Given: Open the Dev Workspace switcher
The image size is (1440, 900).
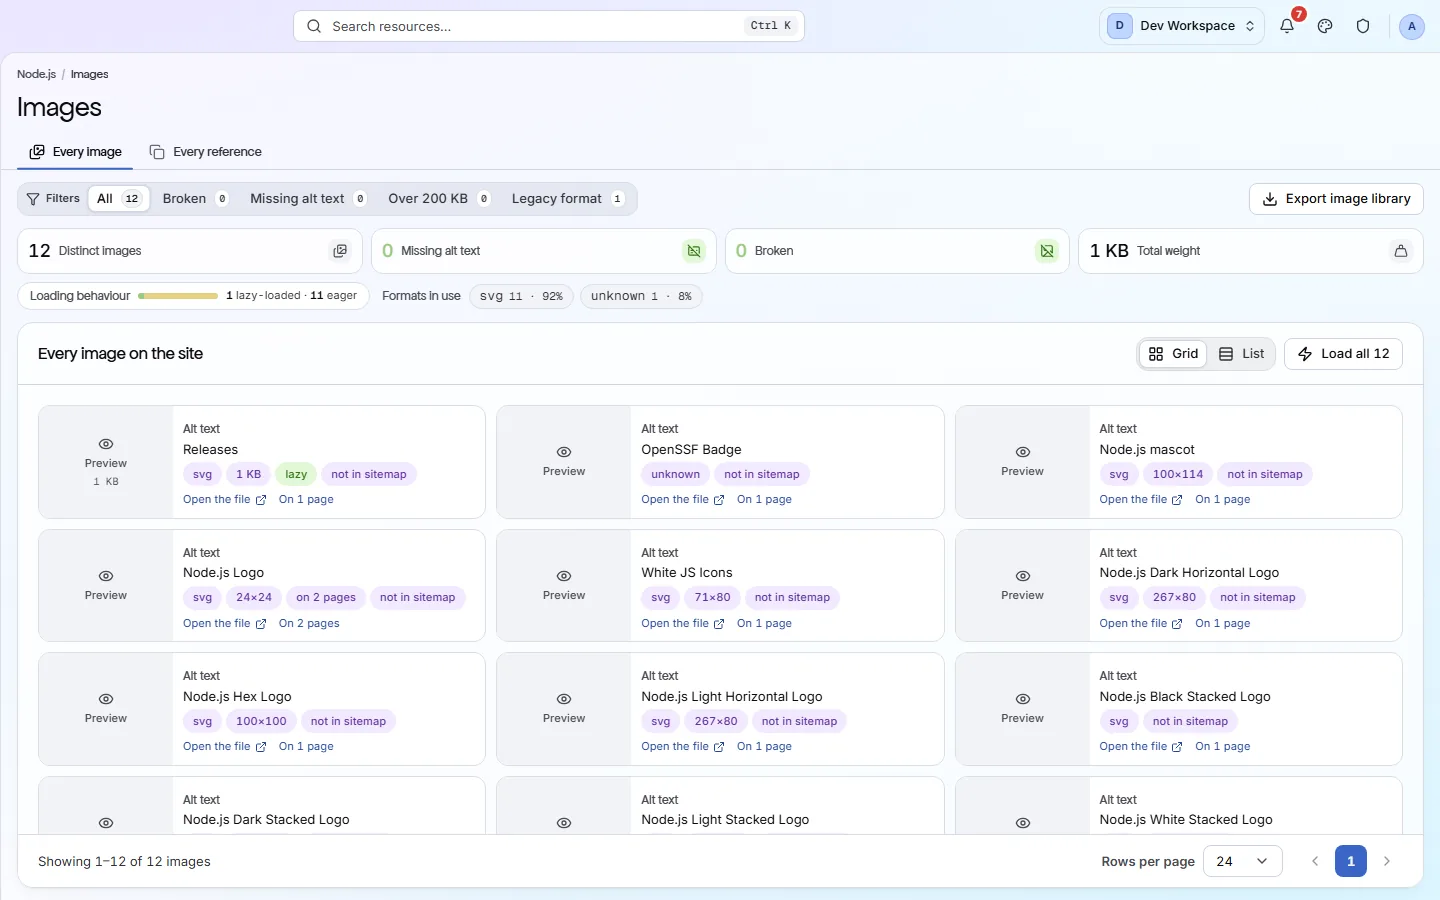Looking at the screenshot, I should click(x=1182, y=26).
